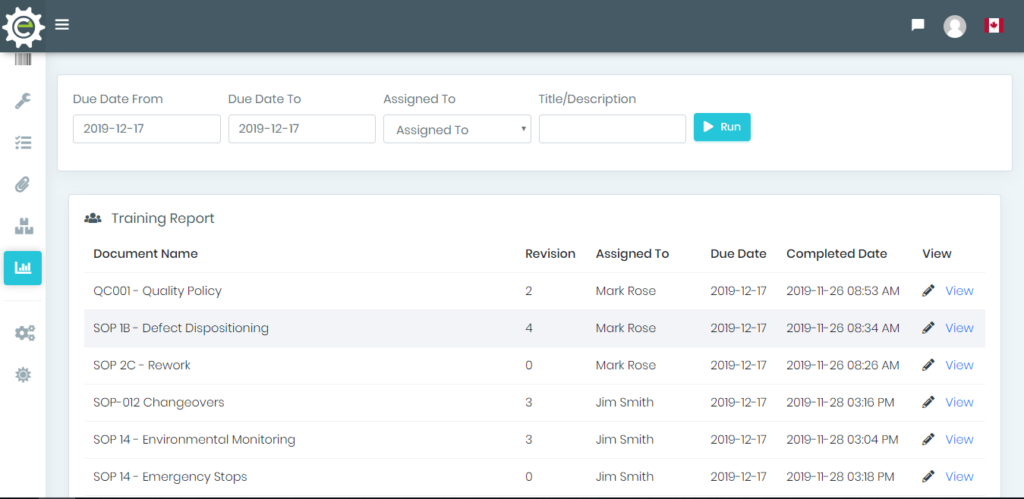The height and width of the screenshot is (499, 1024).
Task: Click the single gear settings sidebar icon
Action: tap(23, 375)
